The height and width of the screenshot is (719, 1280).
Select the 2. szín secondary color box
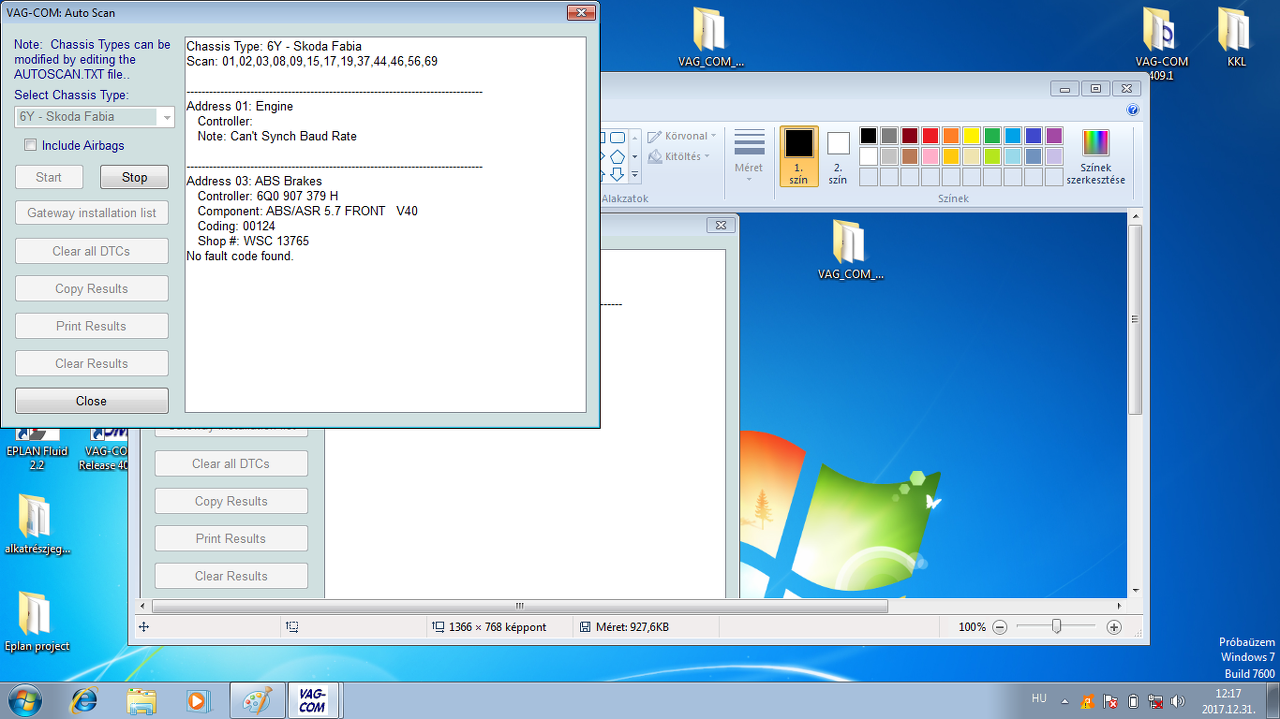click(x=838, y=156)
